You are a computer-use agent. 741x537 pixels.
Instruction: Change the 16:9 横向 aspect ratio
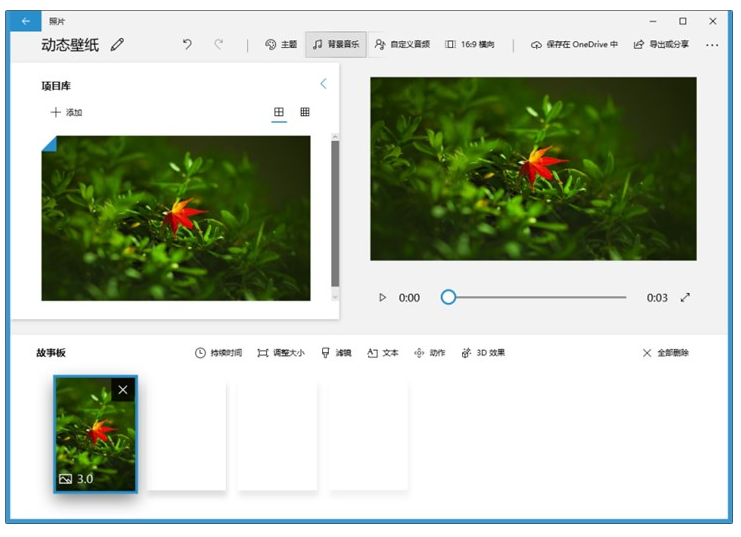469,44
